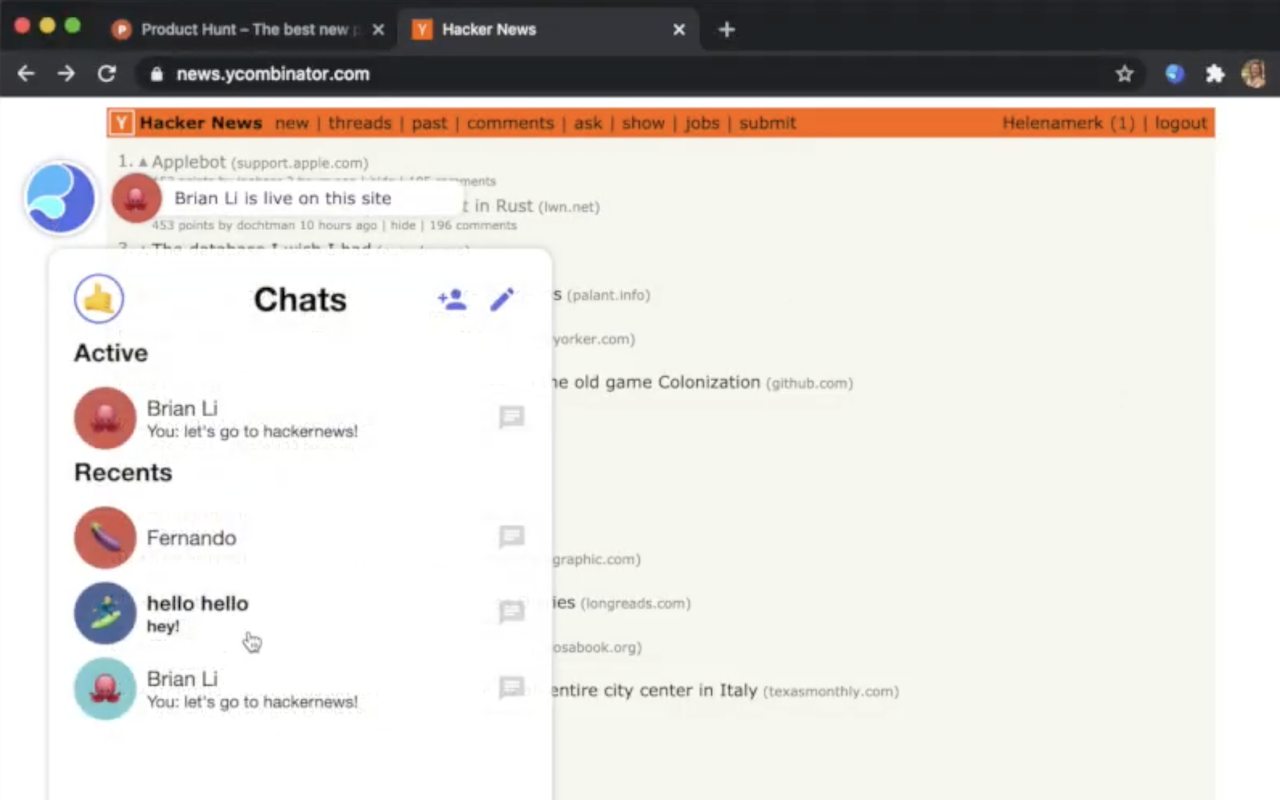1280x800 pixels.
Task: Select Fernando's eggplant avatar
Action: pos(105,538)
